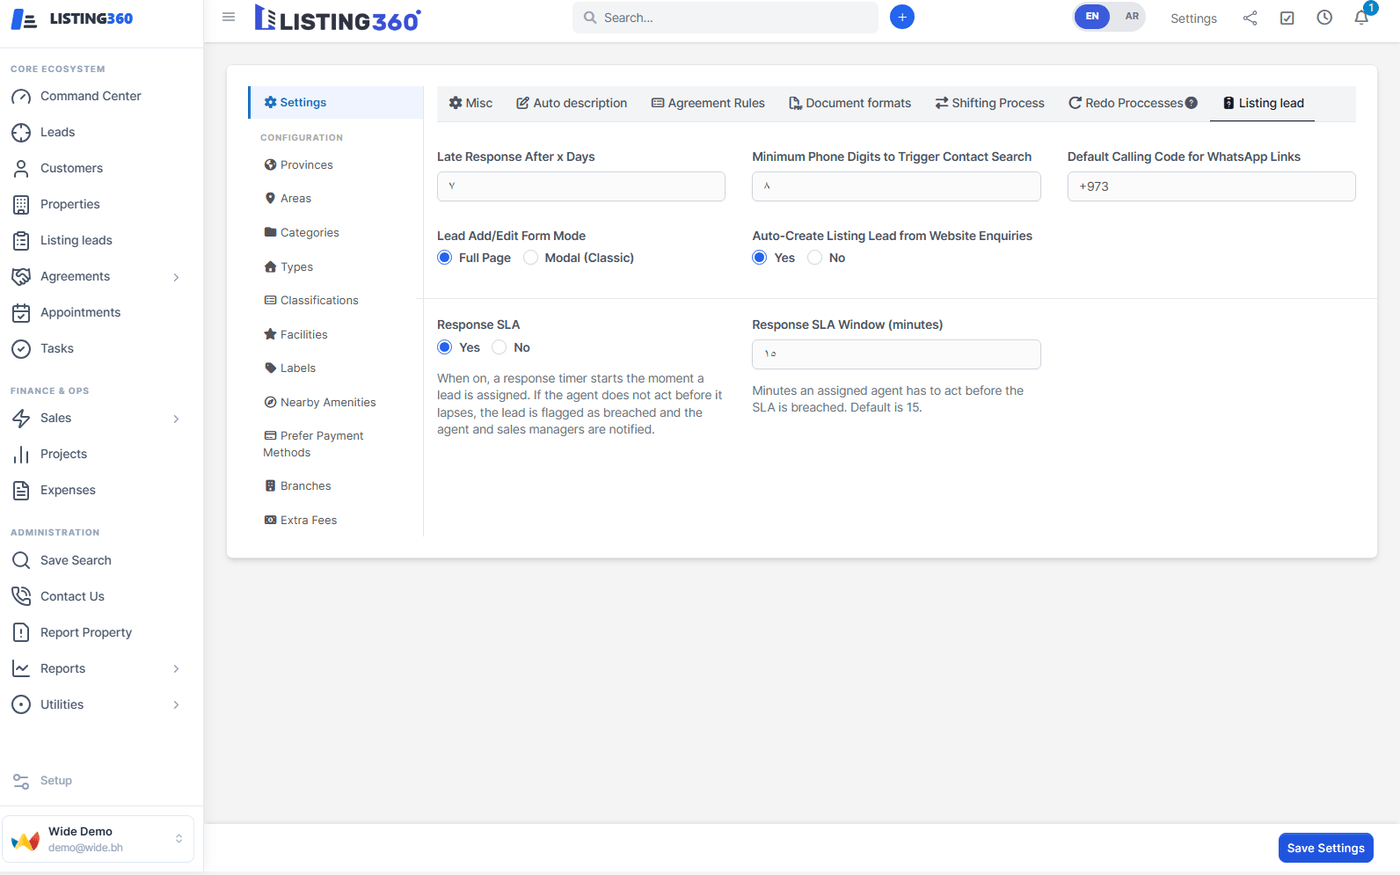Switch to the Document formats tab
Image resolution: width=1400 pixels, height=875 pixels.
pyautogui.click(x=850, y=103)
